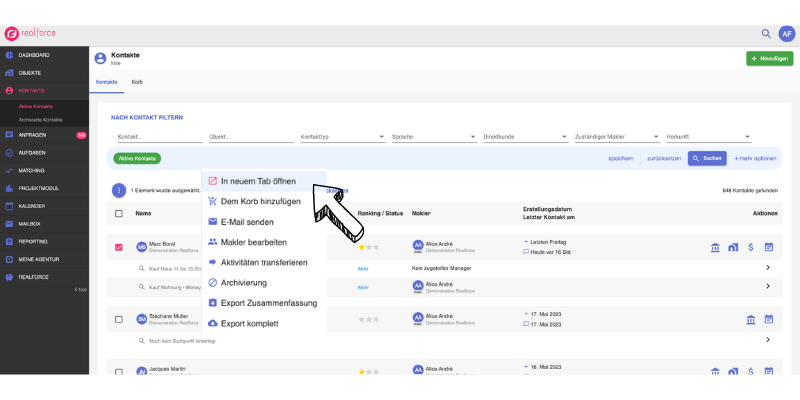
Task: Switch to the Kontakte tab
Action: click(107, 82)
